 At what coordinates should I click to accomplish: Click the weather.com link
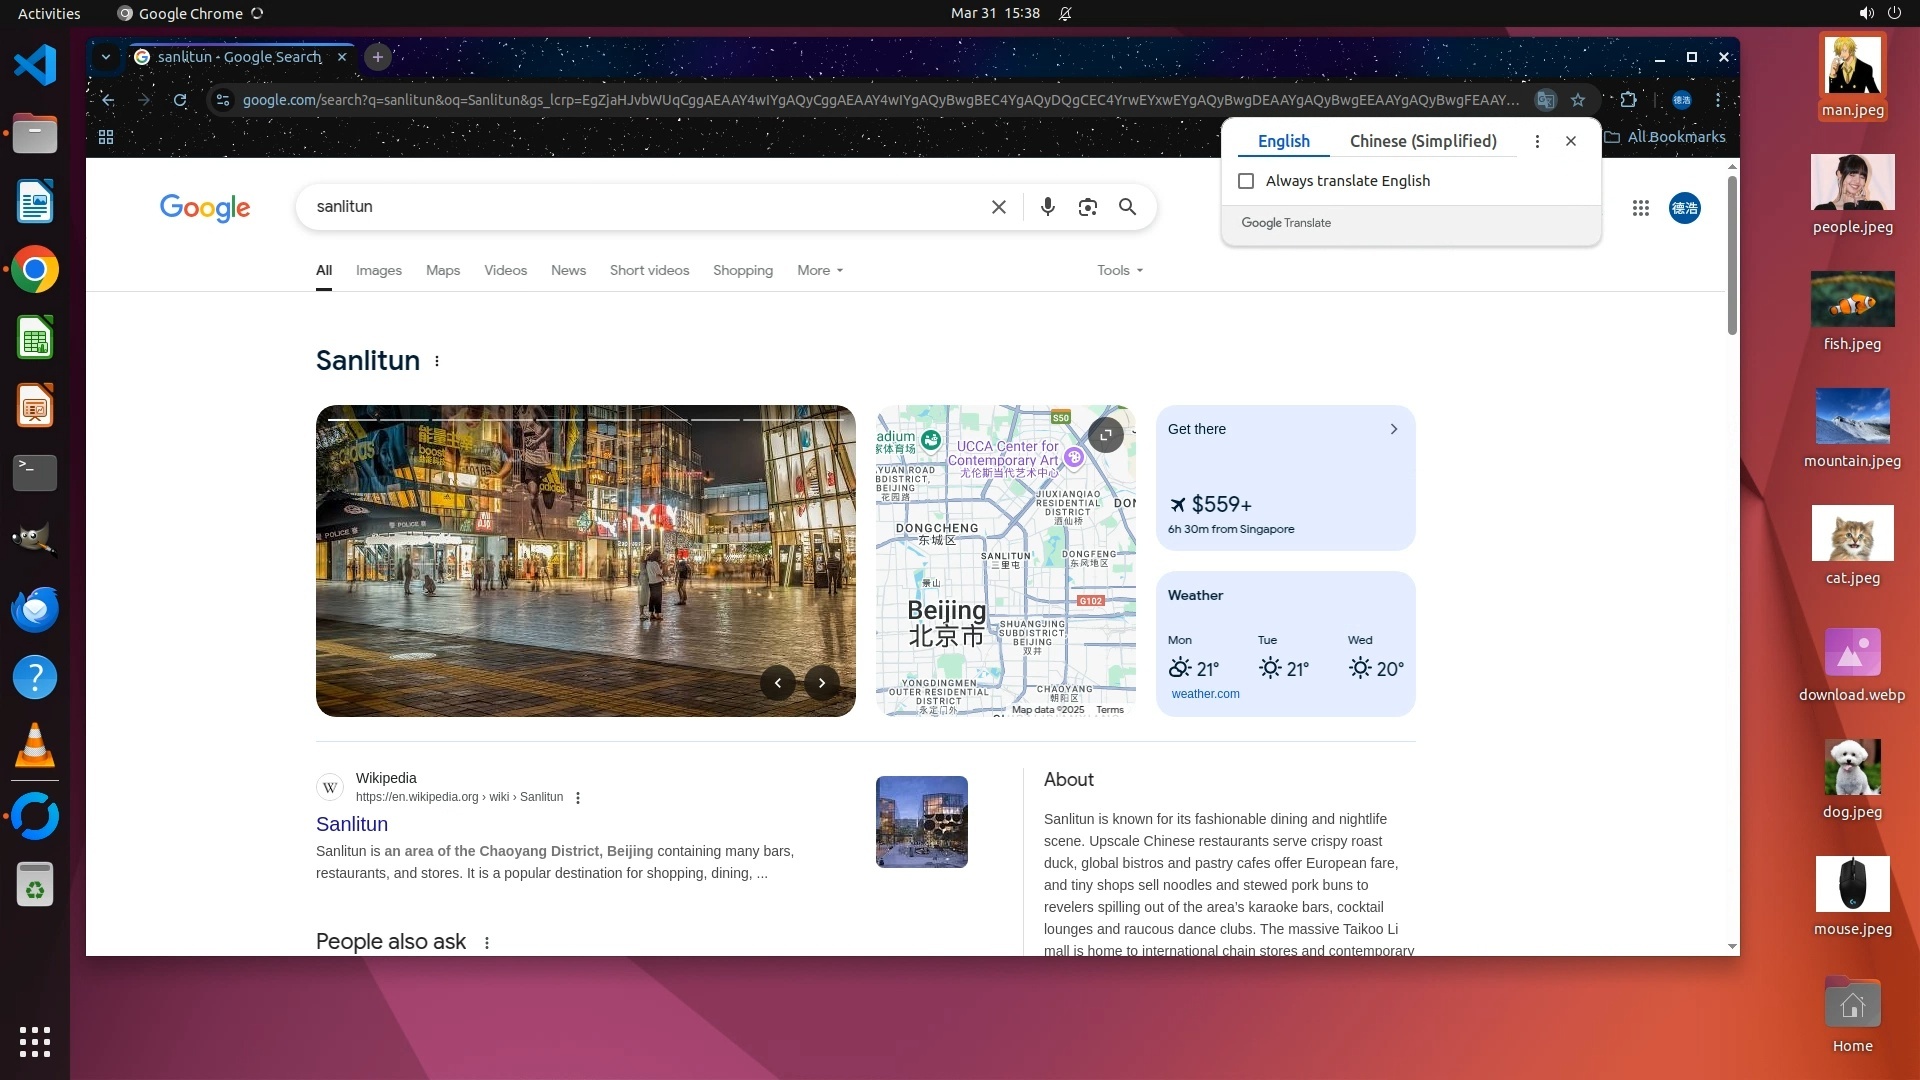click(1205, 694)
